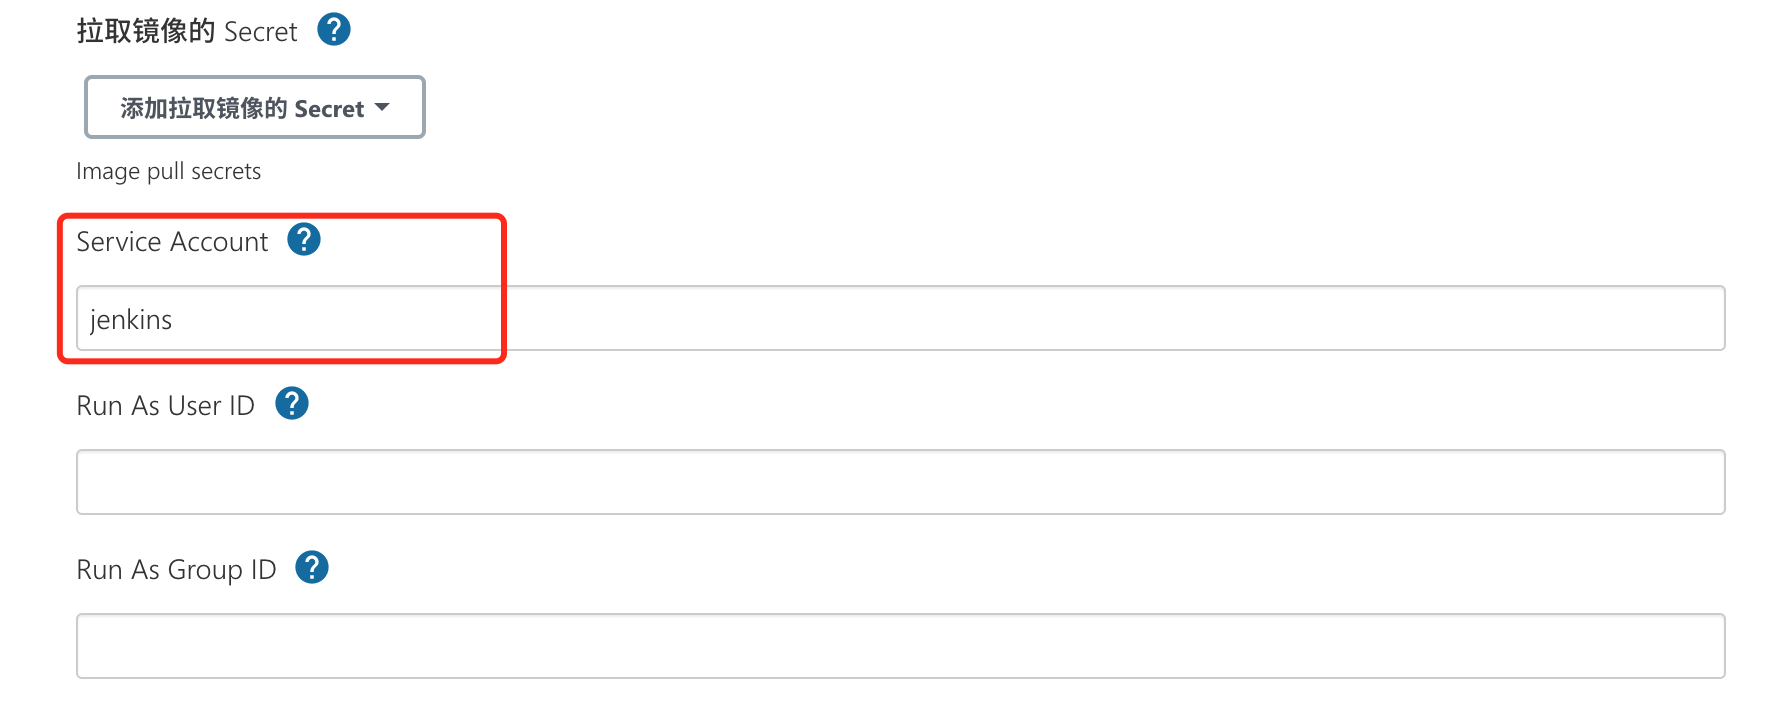
Task: Open help for 拉取镜像的 Secret
Action: [x=334, y=30]
